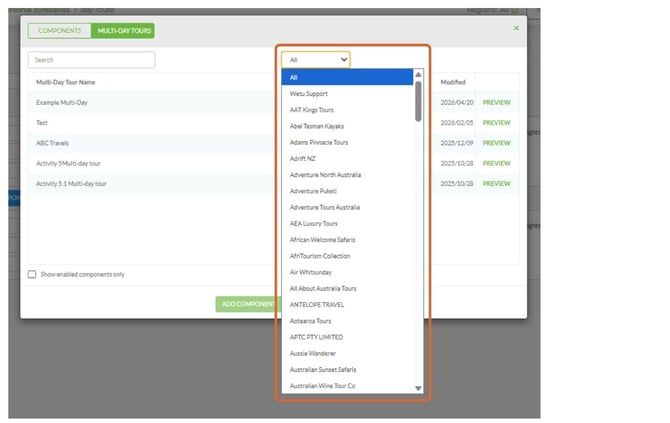Click the dropdown list scroll-up arrow
The image size is (670, 423).
pos(418,75)
